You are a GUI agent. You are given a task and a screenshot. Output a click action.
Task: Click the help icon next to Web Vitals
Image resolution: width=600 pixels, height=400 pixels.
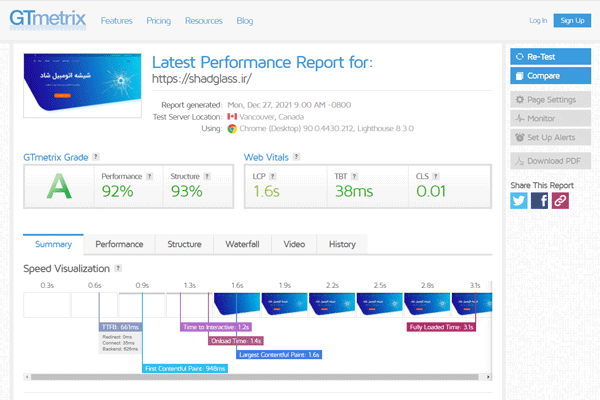pyautogui.click(x=293, y=157)
